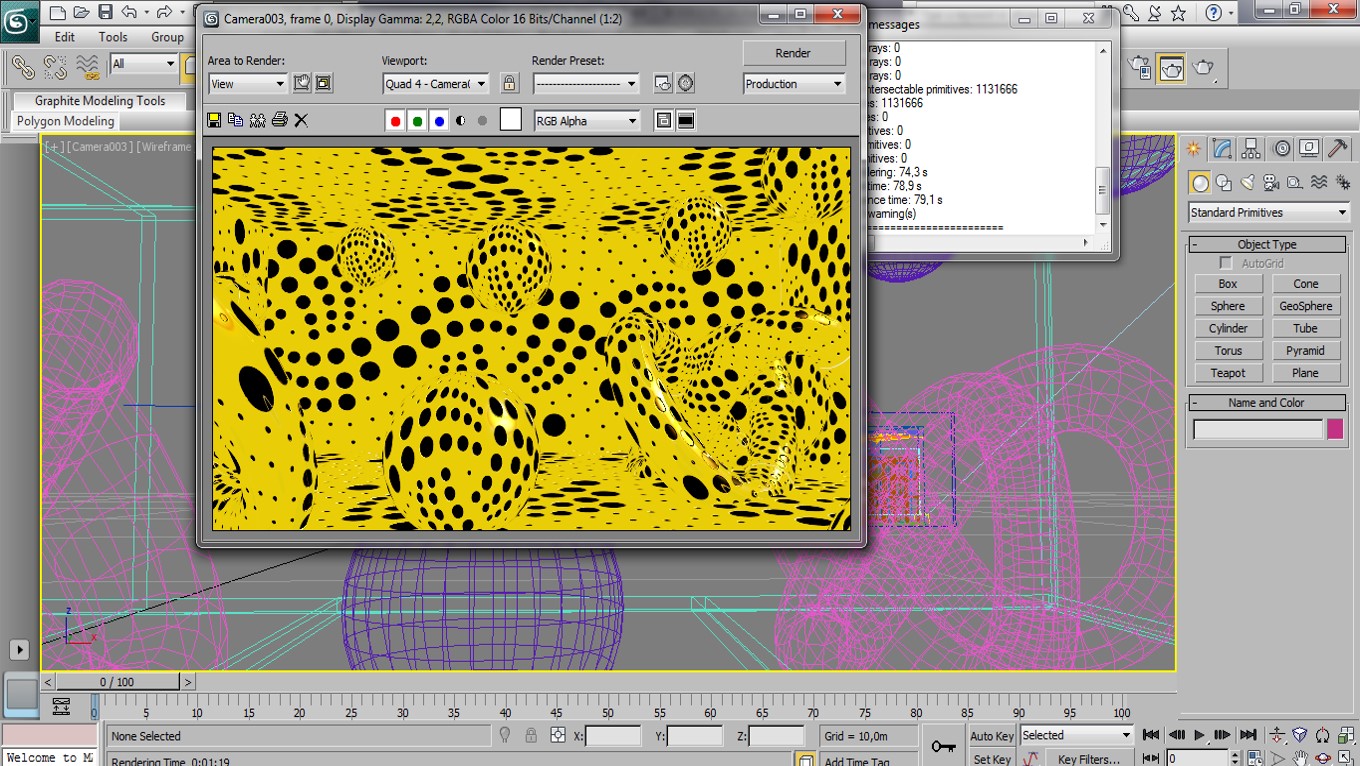This screenshot has height=766, width=1360.
Task: Toggle monochrome display circle
Action: (x=482, y=121)
